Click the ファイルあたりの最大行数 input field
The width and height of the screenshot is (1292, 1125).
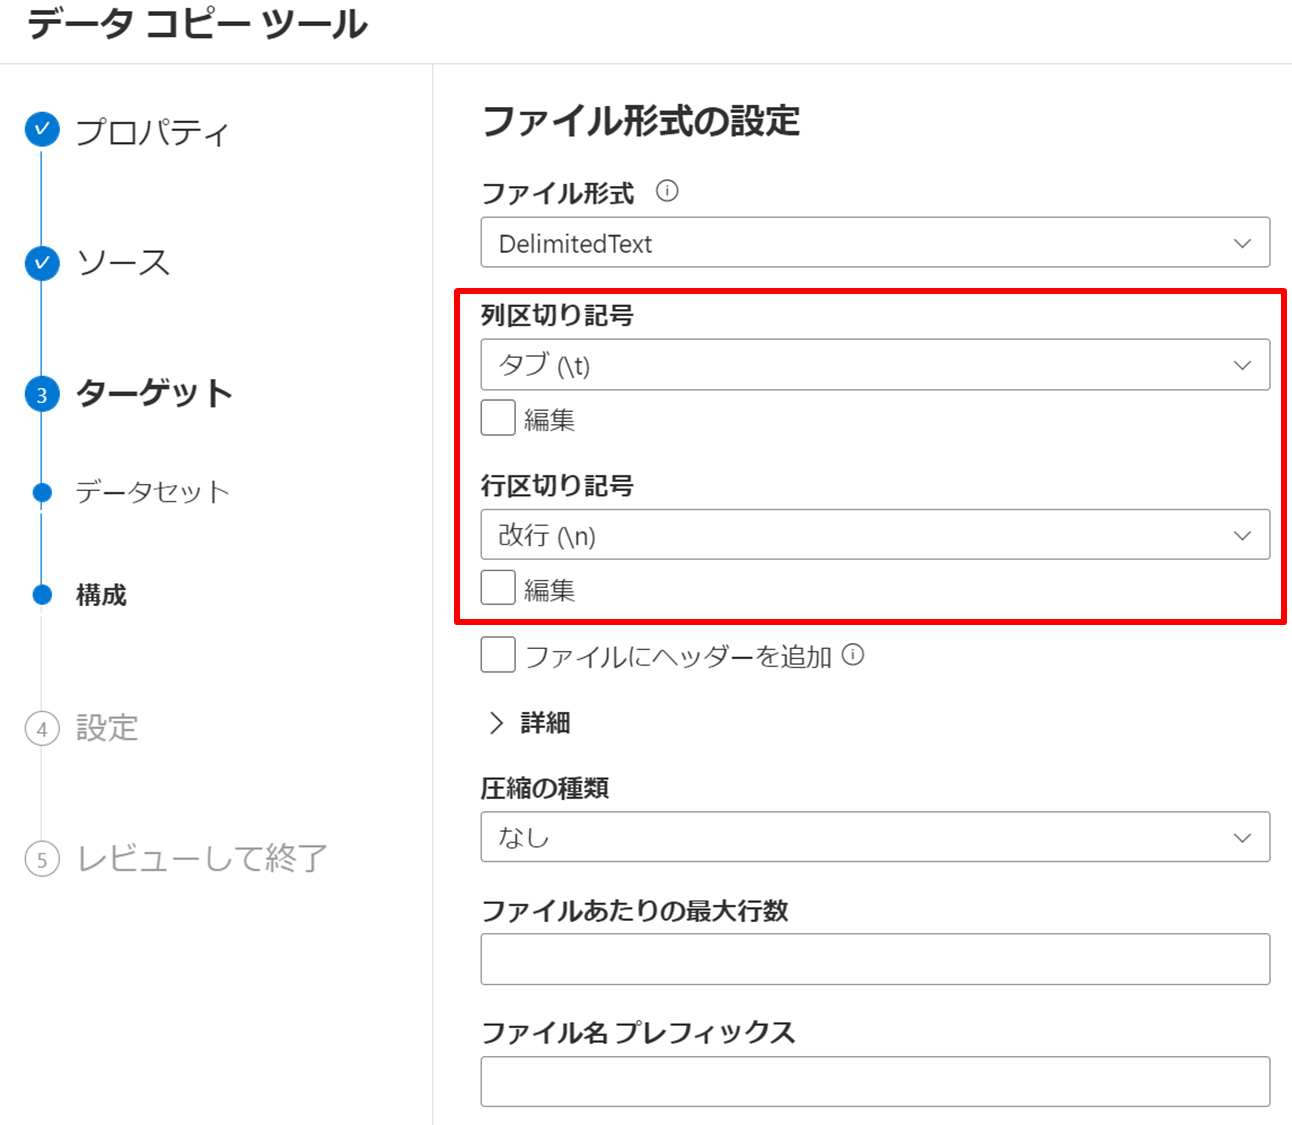[x=875, y=959]
